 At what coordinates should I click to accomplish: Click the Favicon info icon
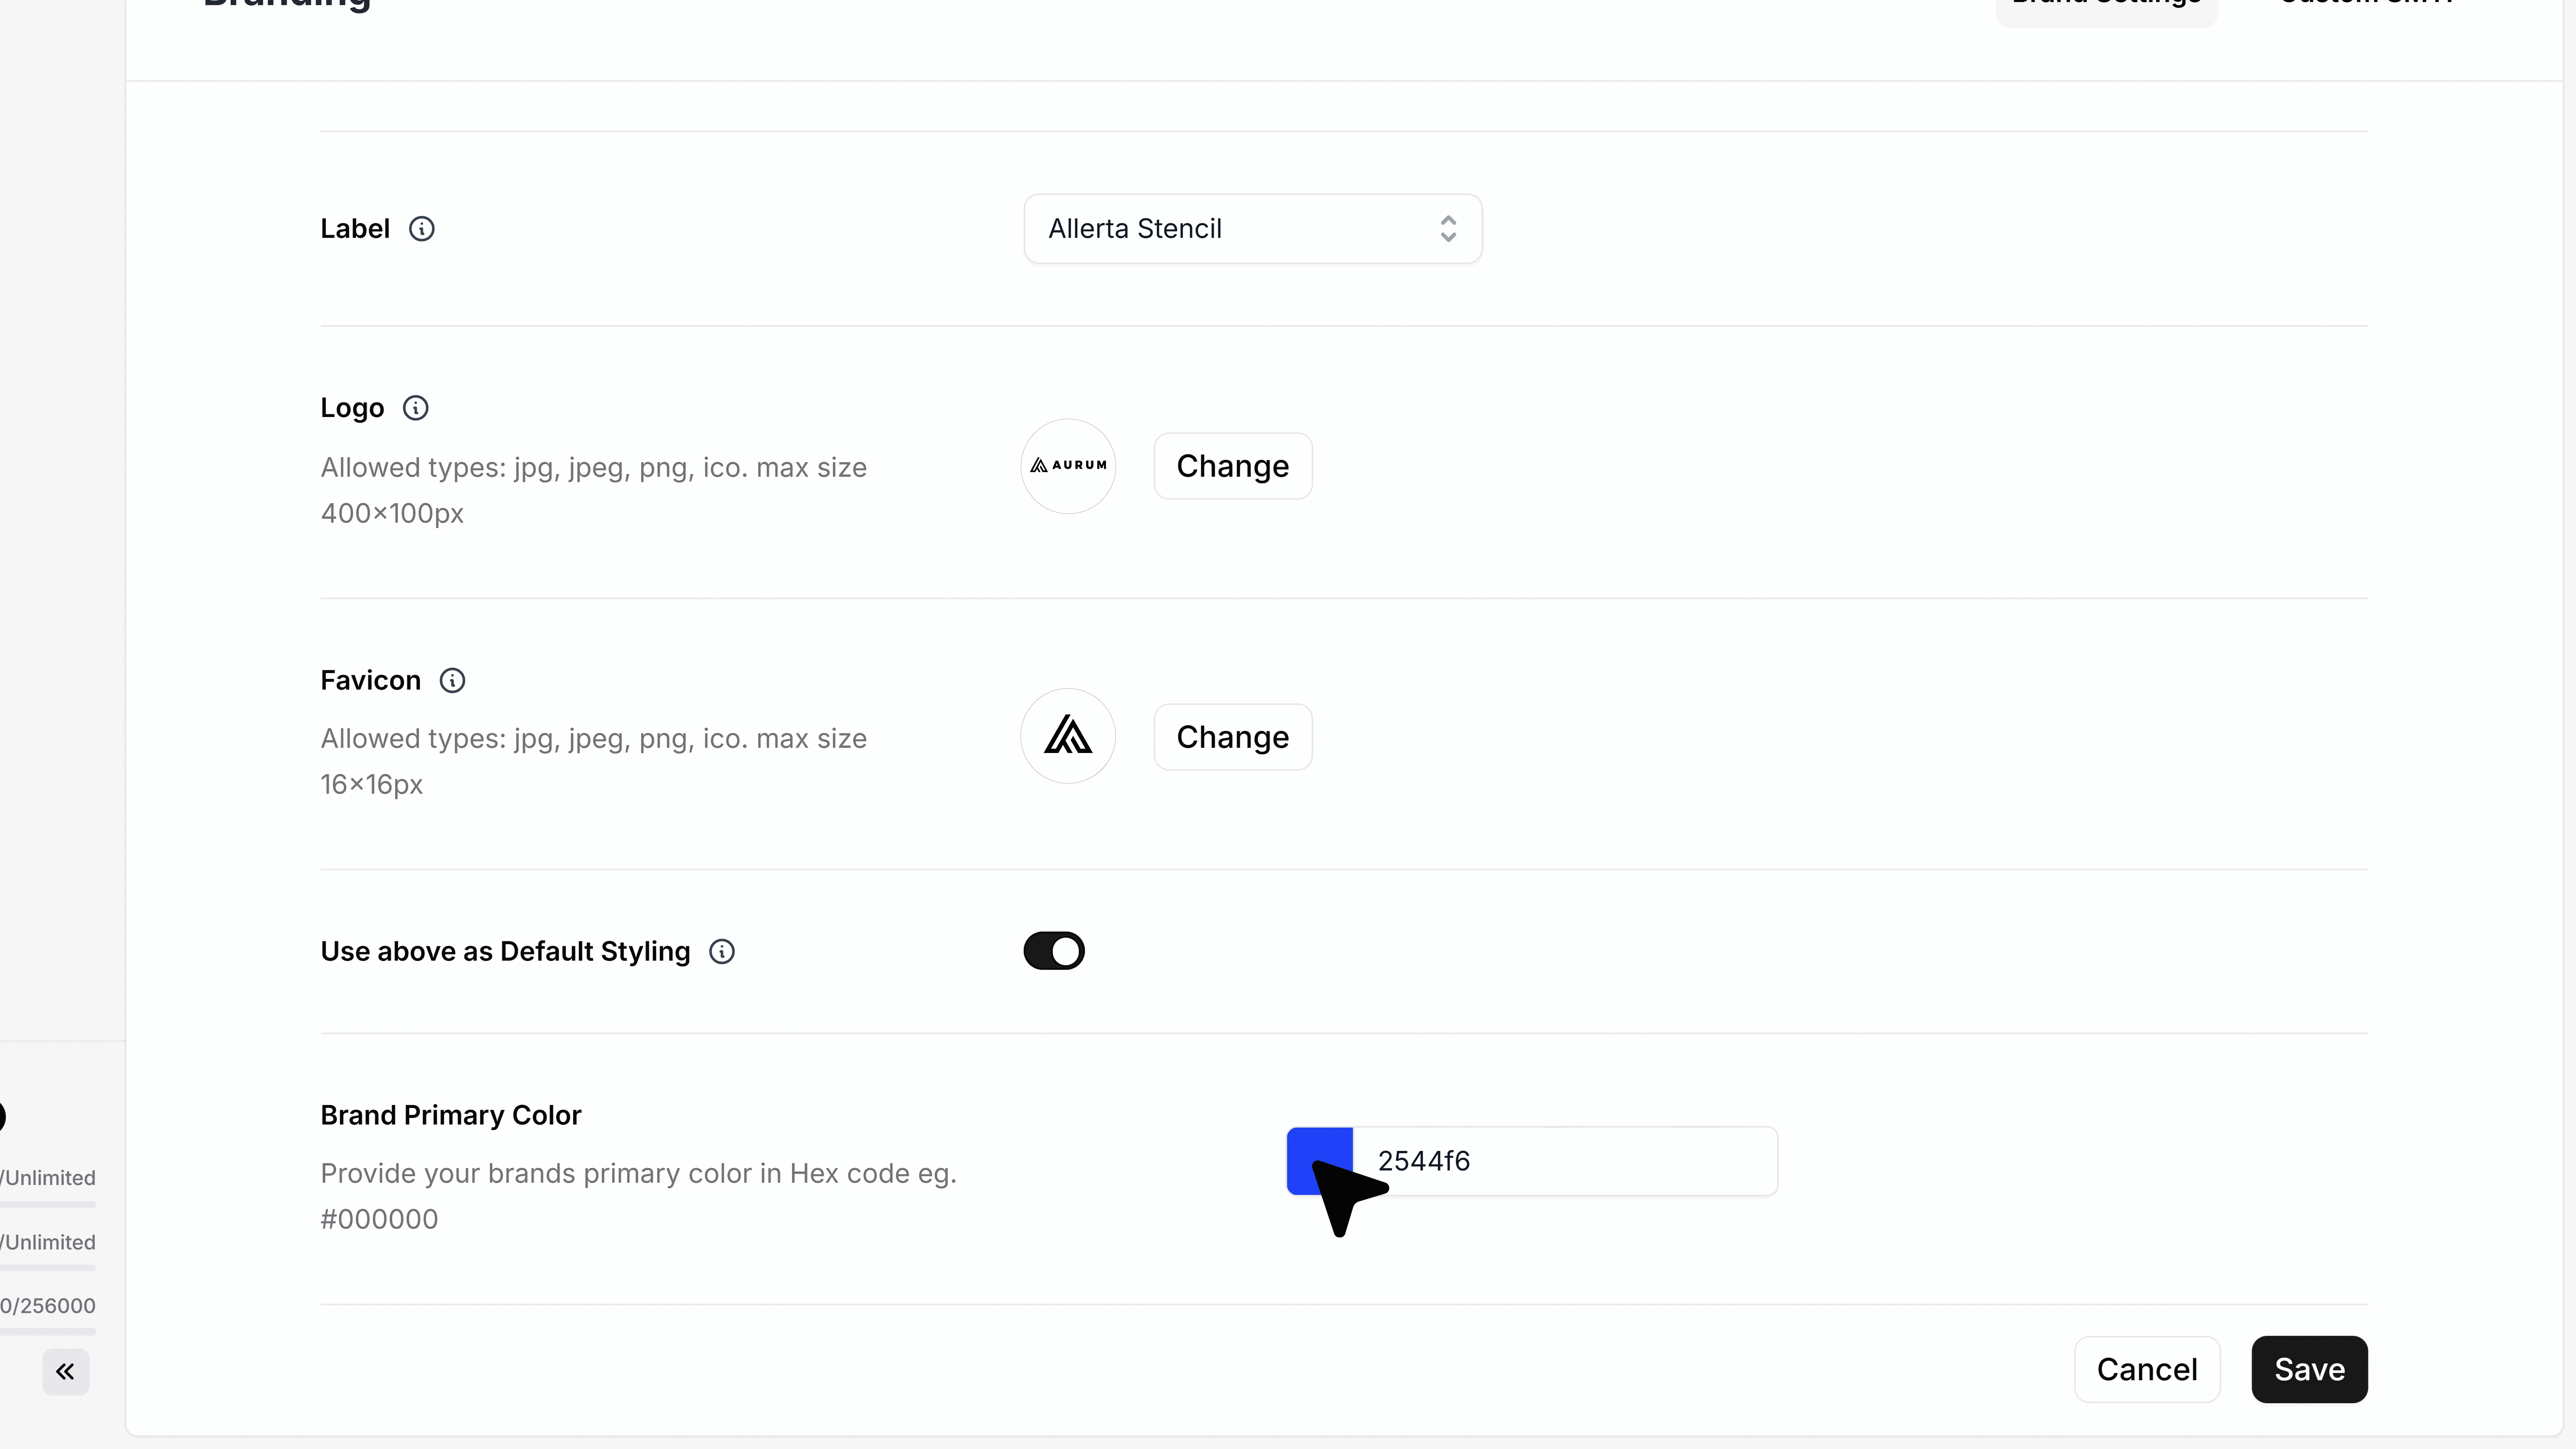click(x=453, y=681)
